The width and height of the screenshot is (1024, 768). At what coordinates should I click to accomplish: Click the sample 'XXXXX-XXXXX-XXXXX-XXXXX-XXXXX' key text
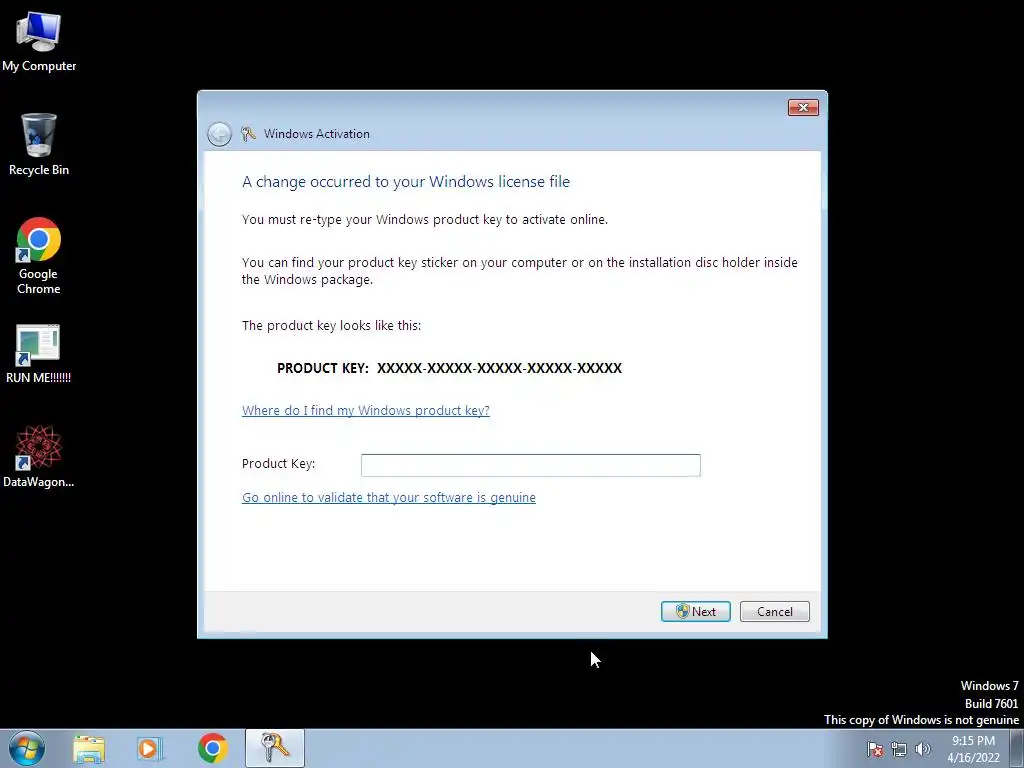pos(500,368)
